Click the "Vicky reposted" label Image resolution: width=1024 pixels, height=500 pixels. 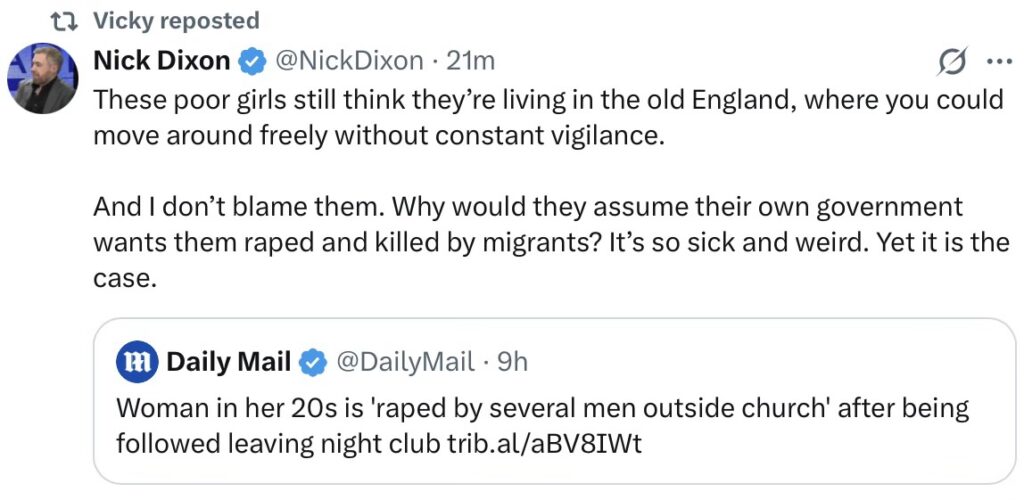click(x=176, y=20)
